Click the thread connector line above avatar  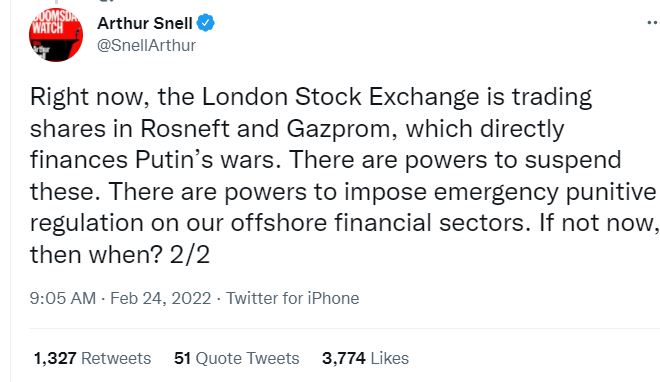(x=56, y=2)
